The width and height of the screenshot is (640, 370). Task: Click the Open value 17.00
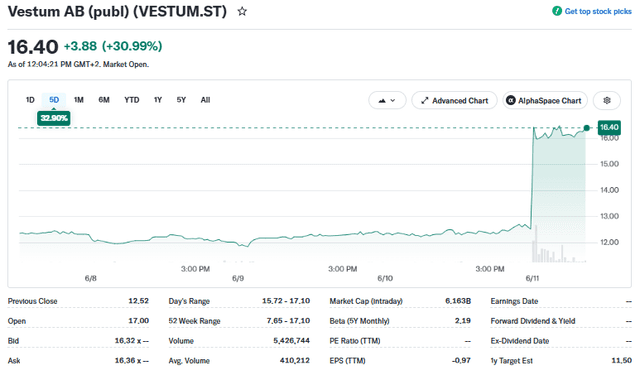tap(138, 321)
